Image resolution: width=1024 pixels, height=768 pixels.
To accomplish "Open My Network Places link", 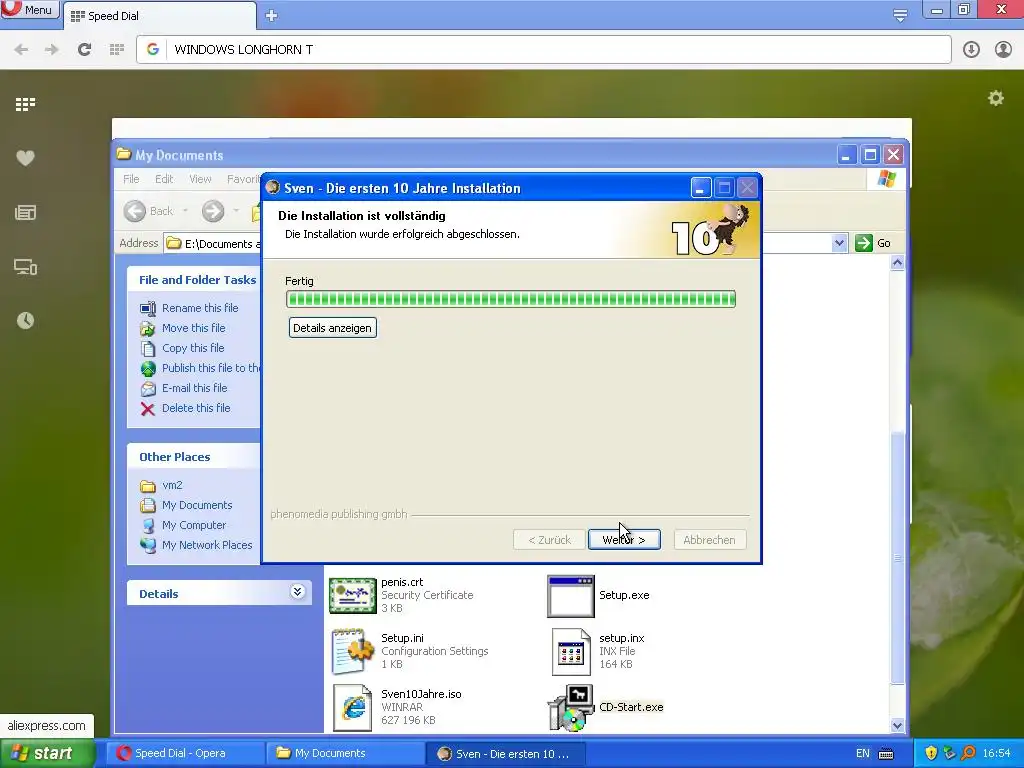I will click(x=206, y=545).
